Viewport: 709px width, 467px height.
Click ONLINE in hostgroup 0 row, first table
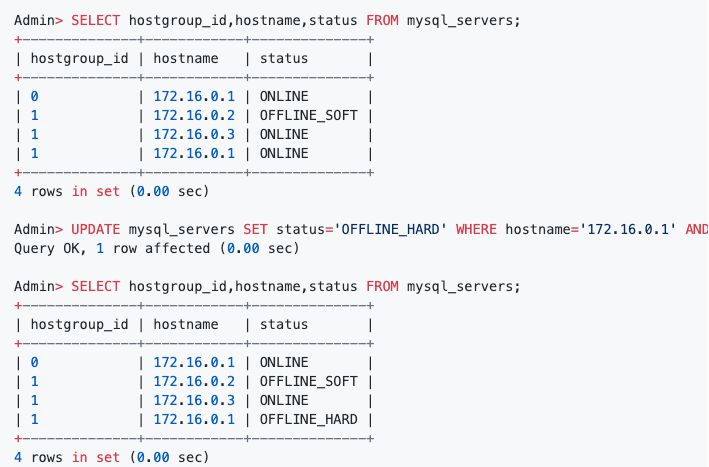pyautogui.click(x=284, y=96)
